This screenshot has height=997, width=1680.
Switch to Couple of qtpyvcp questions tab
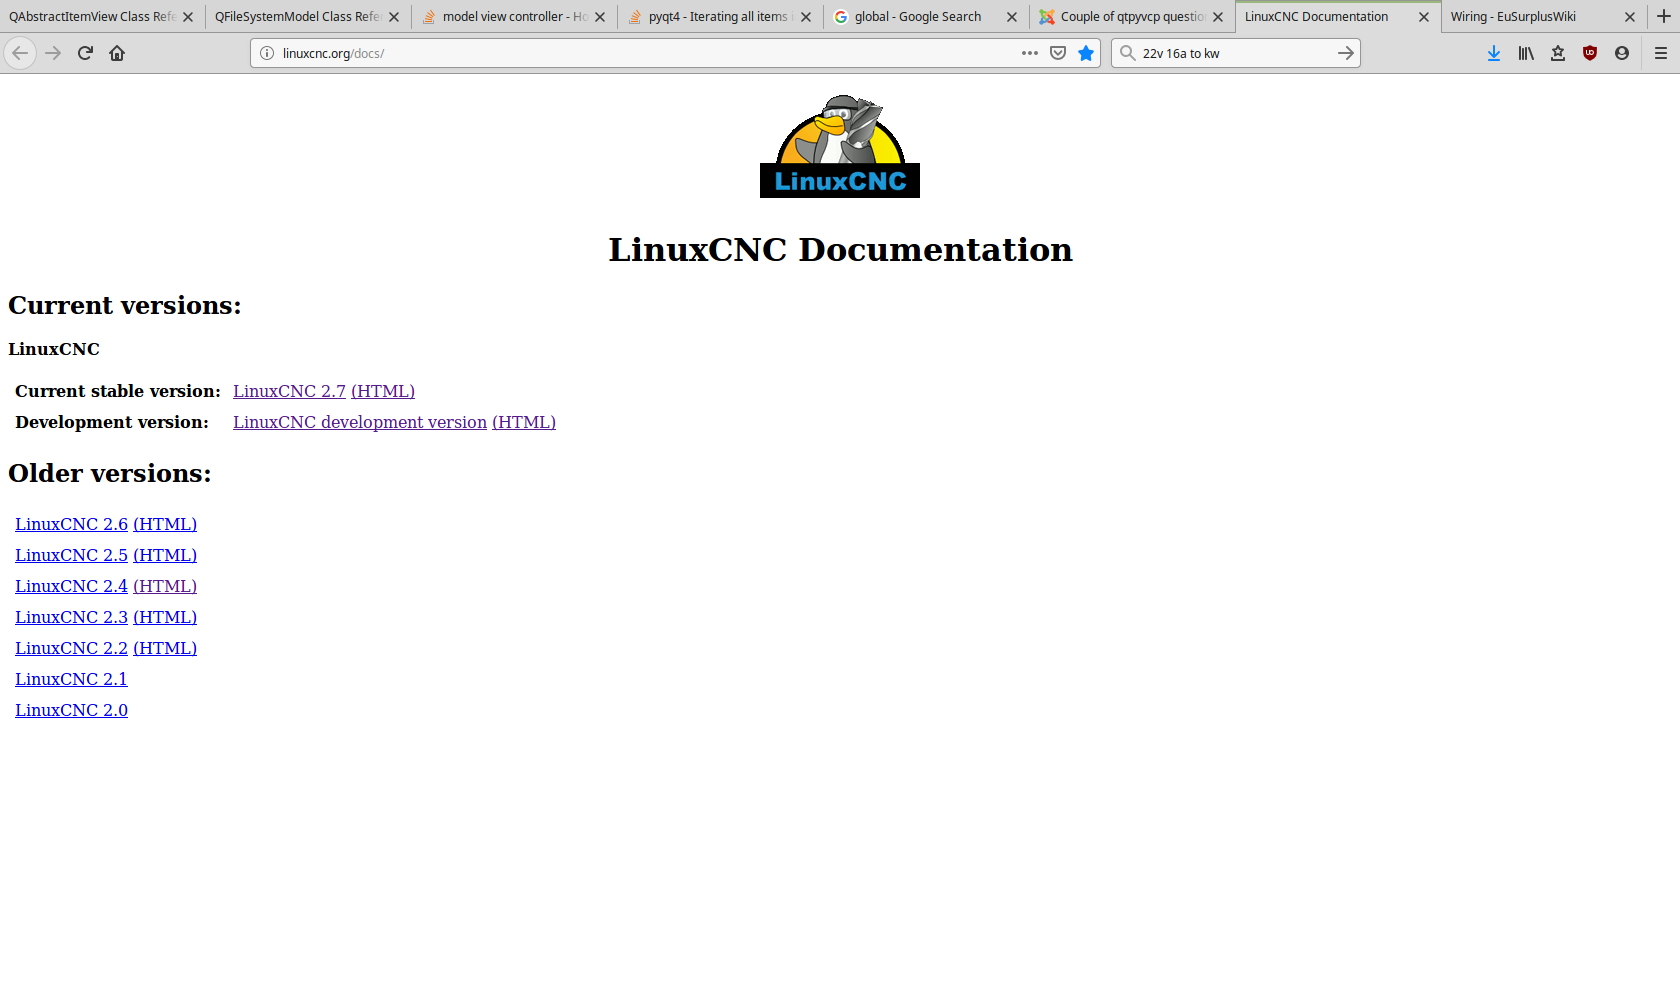point(1132,17)
